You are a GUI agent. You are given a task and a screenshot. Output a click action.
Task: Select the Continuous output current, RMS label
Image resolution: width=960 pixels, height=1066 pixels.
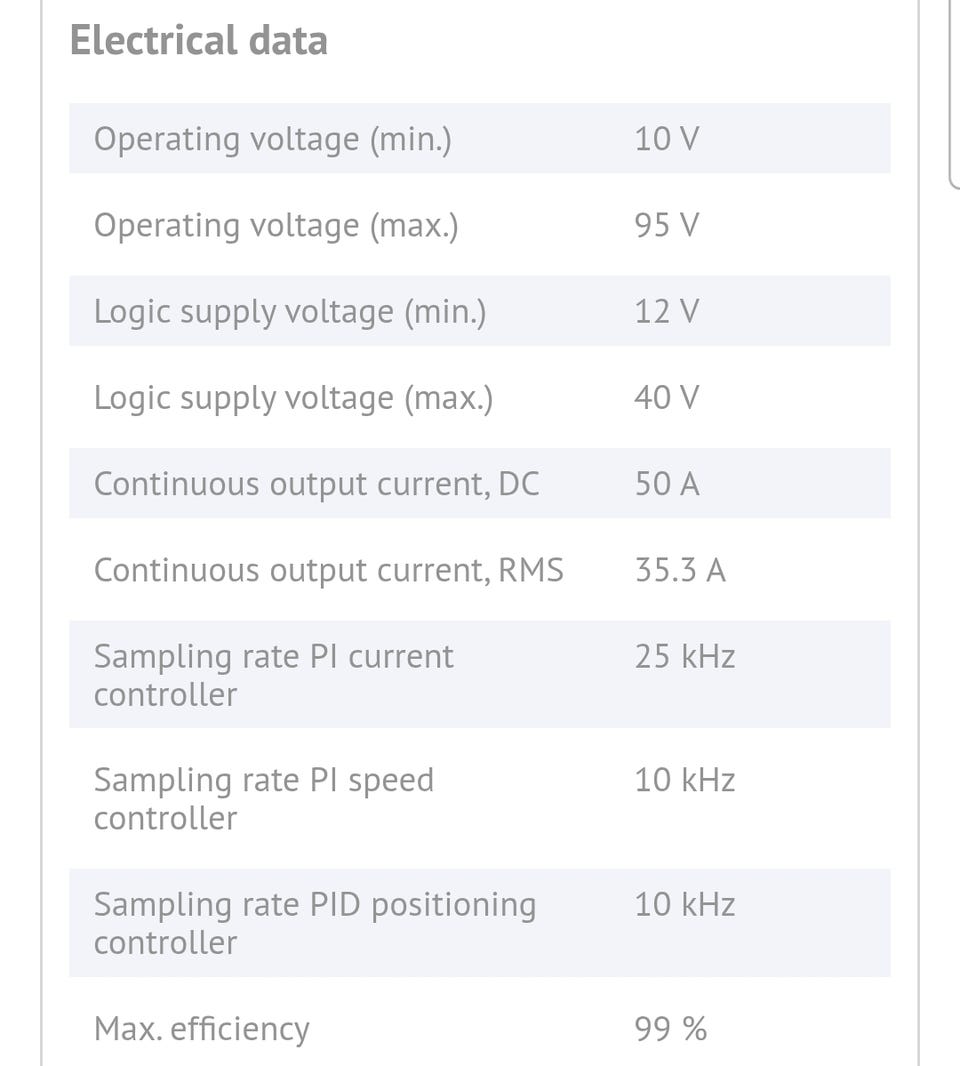pyautogui.click(x=328, y=570)
